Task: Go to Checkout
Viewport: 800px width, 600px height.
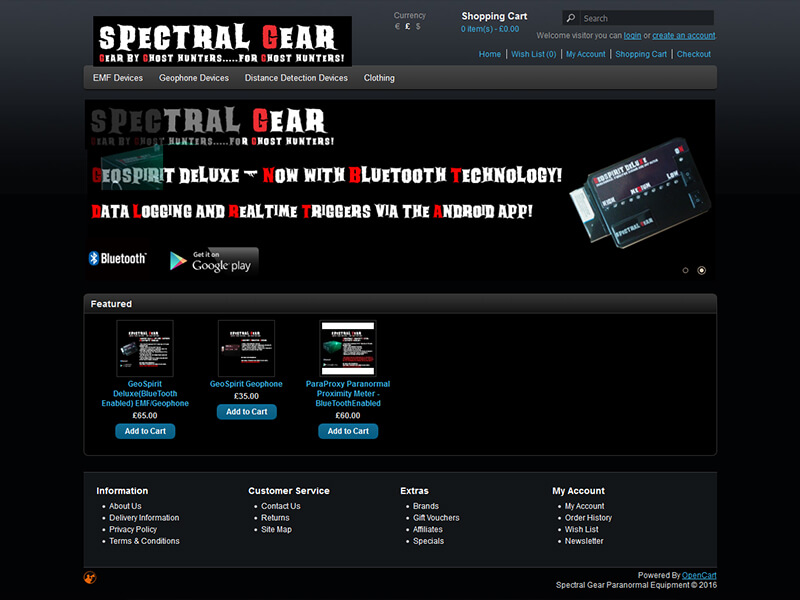Action: [694, 54]
